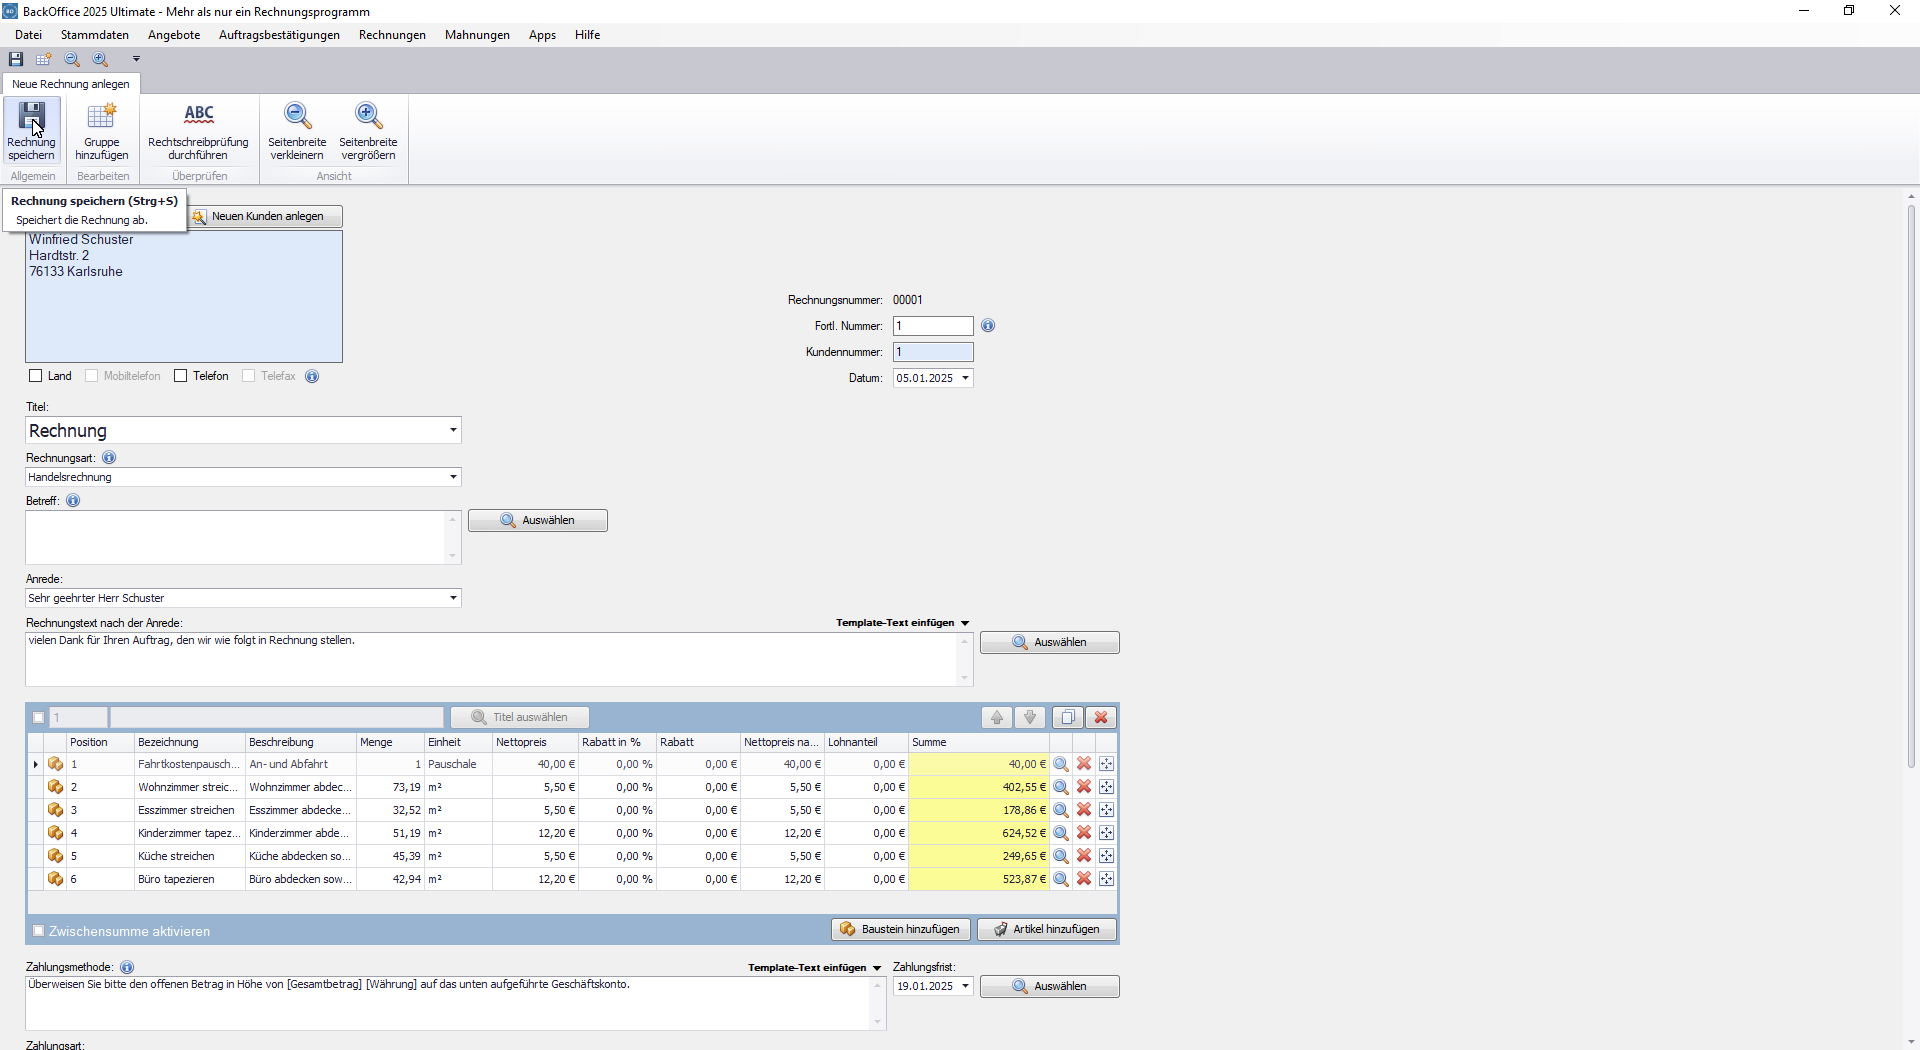1920x1050 pixels.
Task: Click the Rechnung speichern ribbon icon
Action: coord(32,130)
